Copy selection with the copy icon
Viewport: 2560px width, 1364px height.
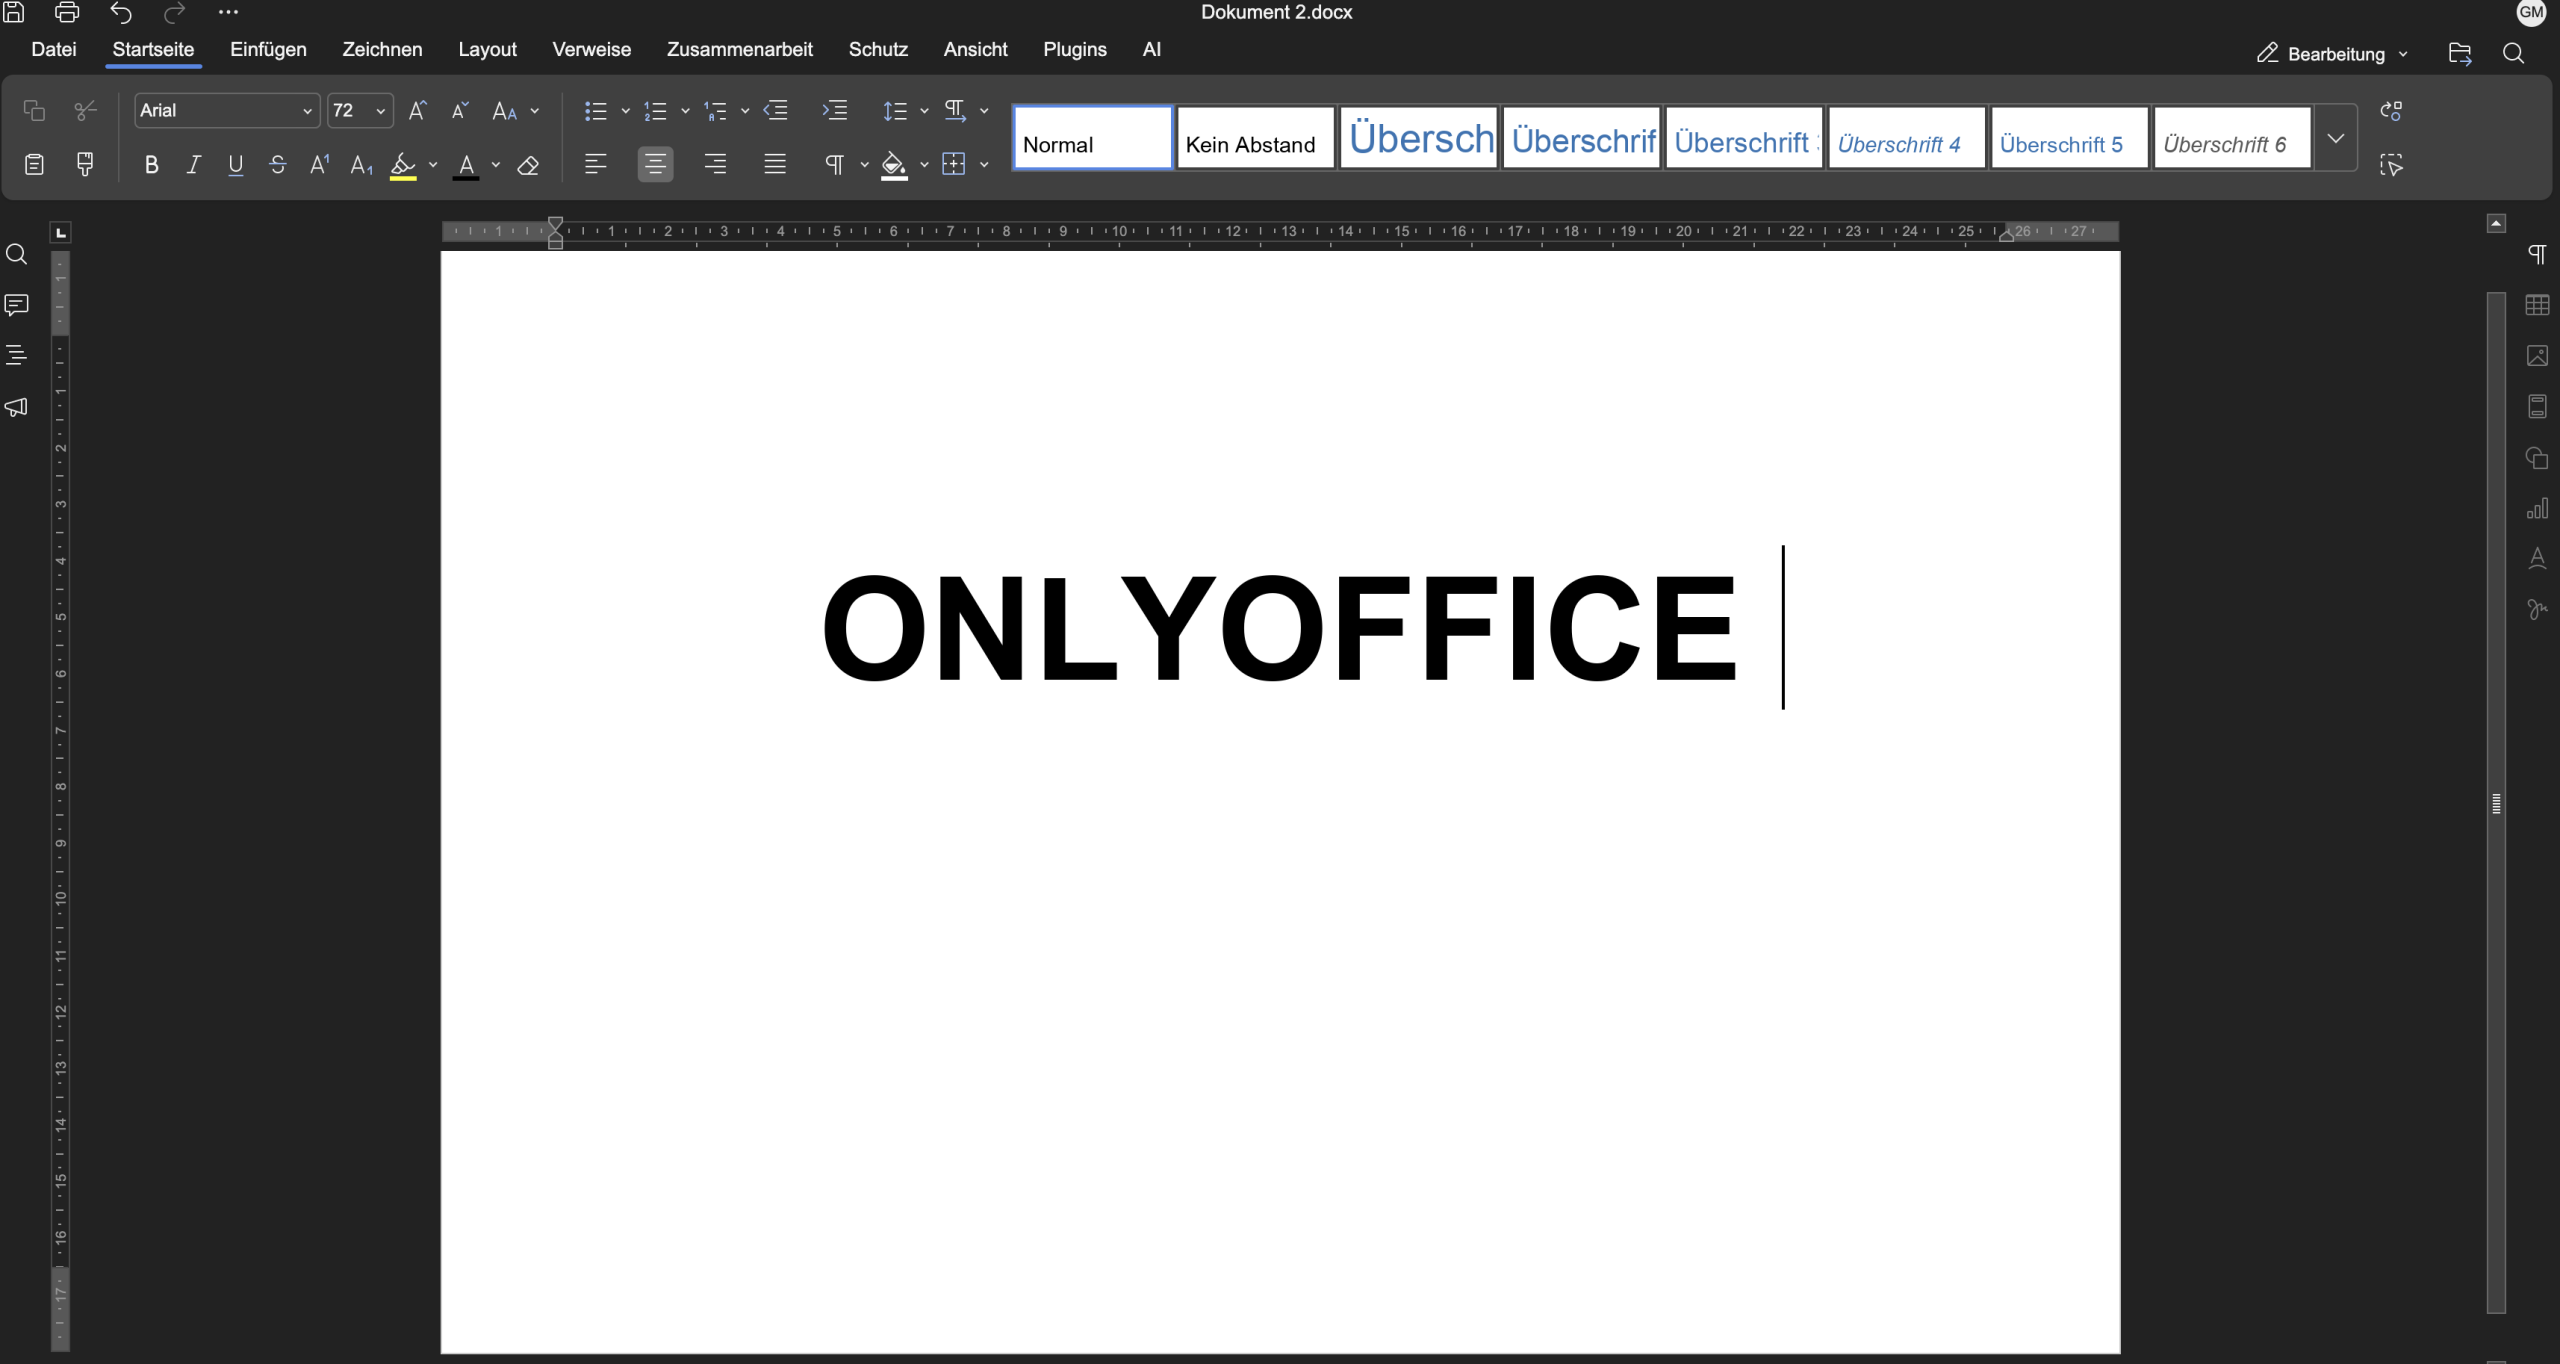[34, 110]
